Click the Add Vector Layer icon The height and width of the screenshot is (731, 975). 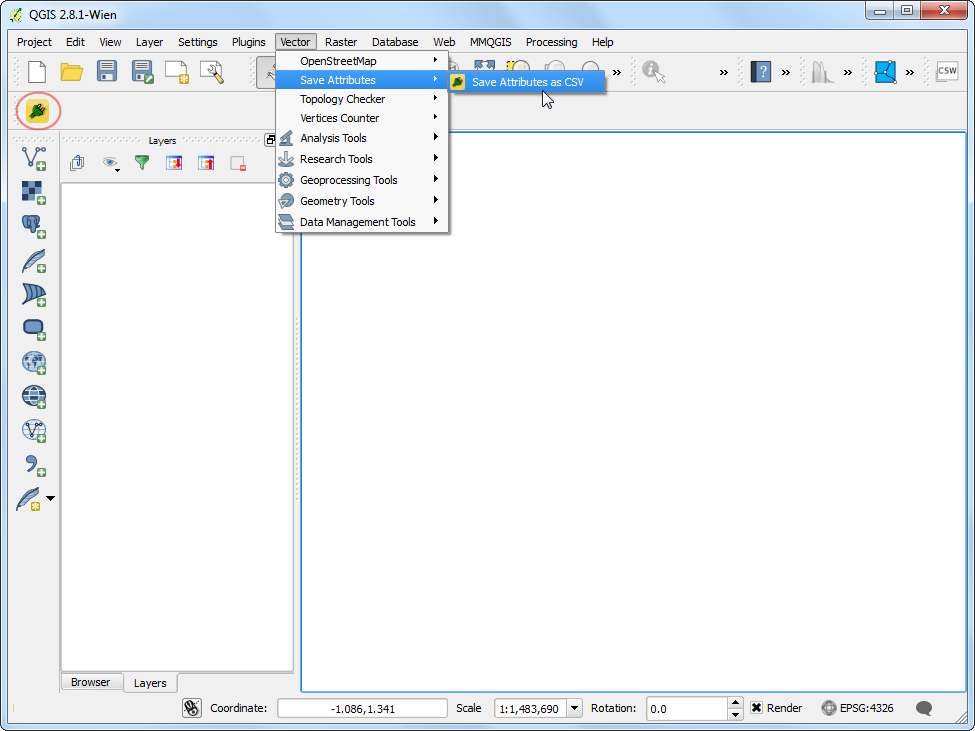tap(34, 159)
